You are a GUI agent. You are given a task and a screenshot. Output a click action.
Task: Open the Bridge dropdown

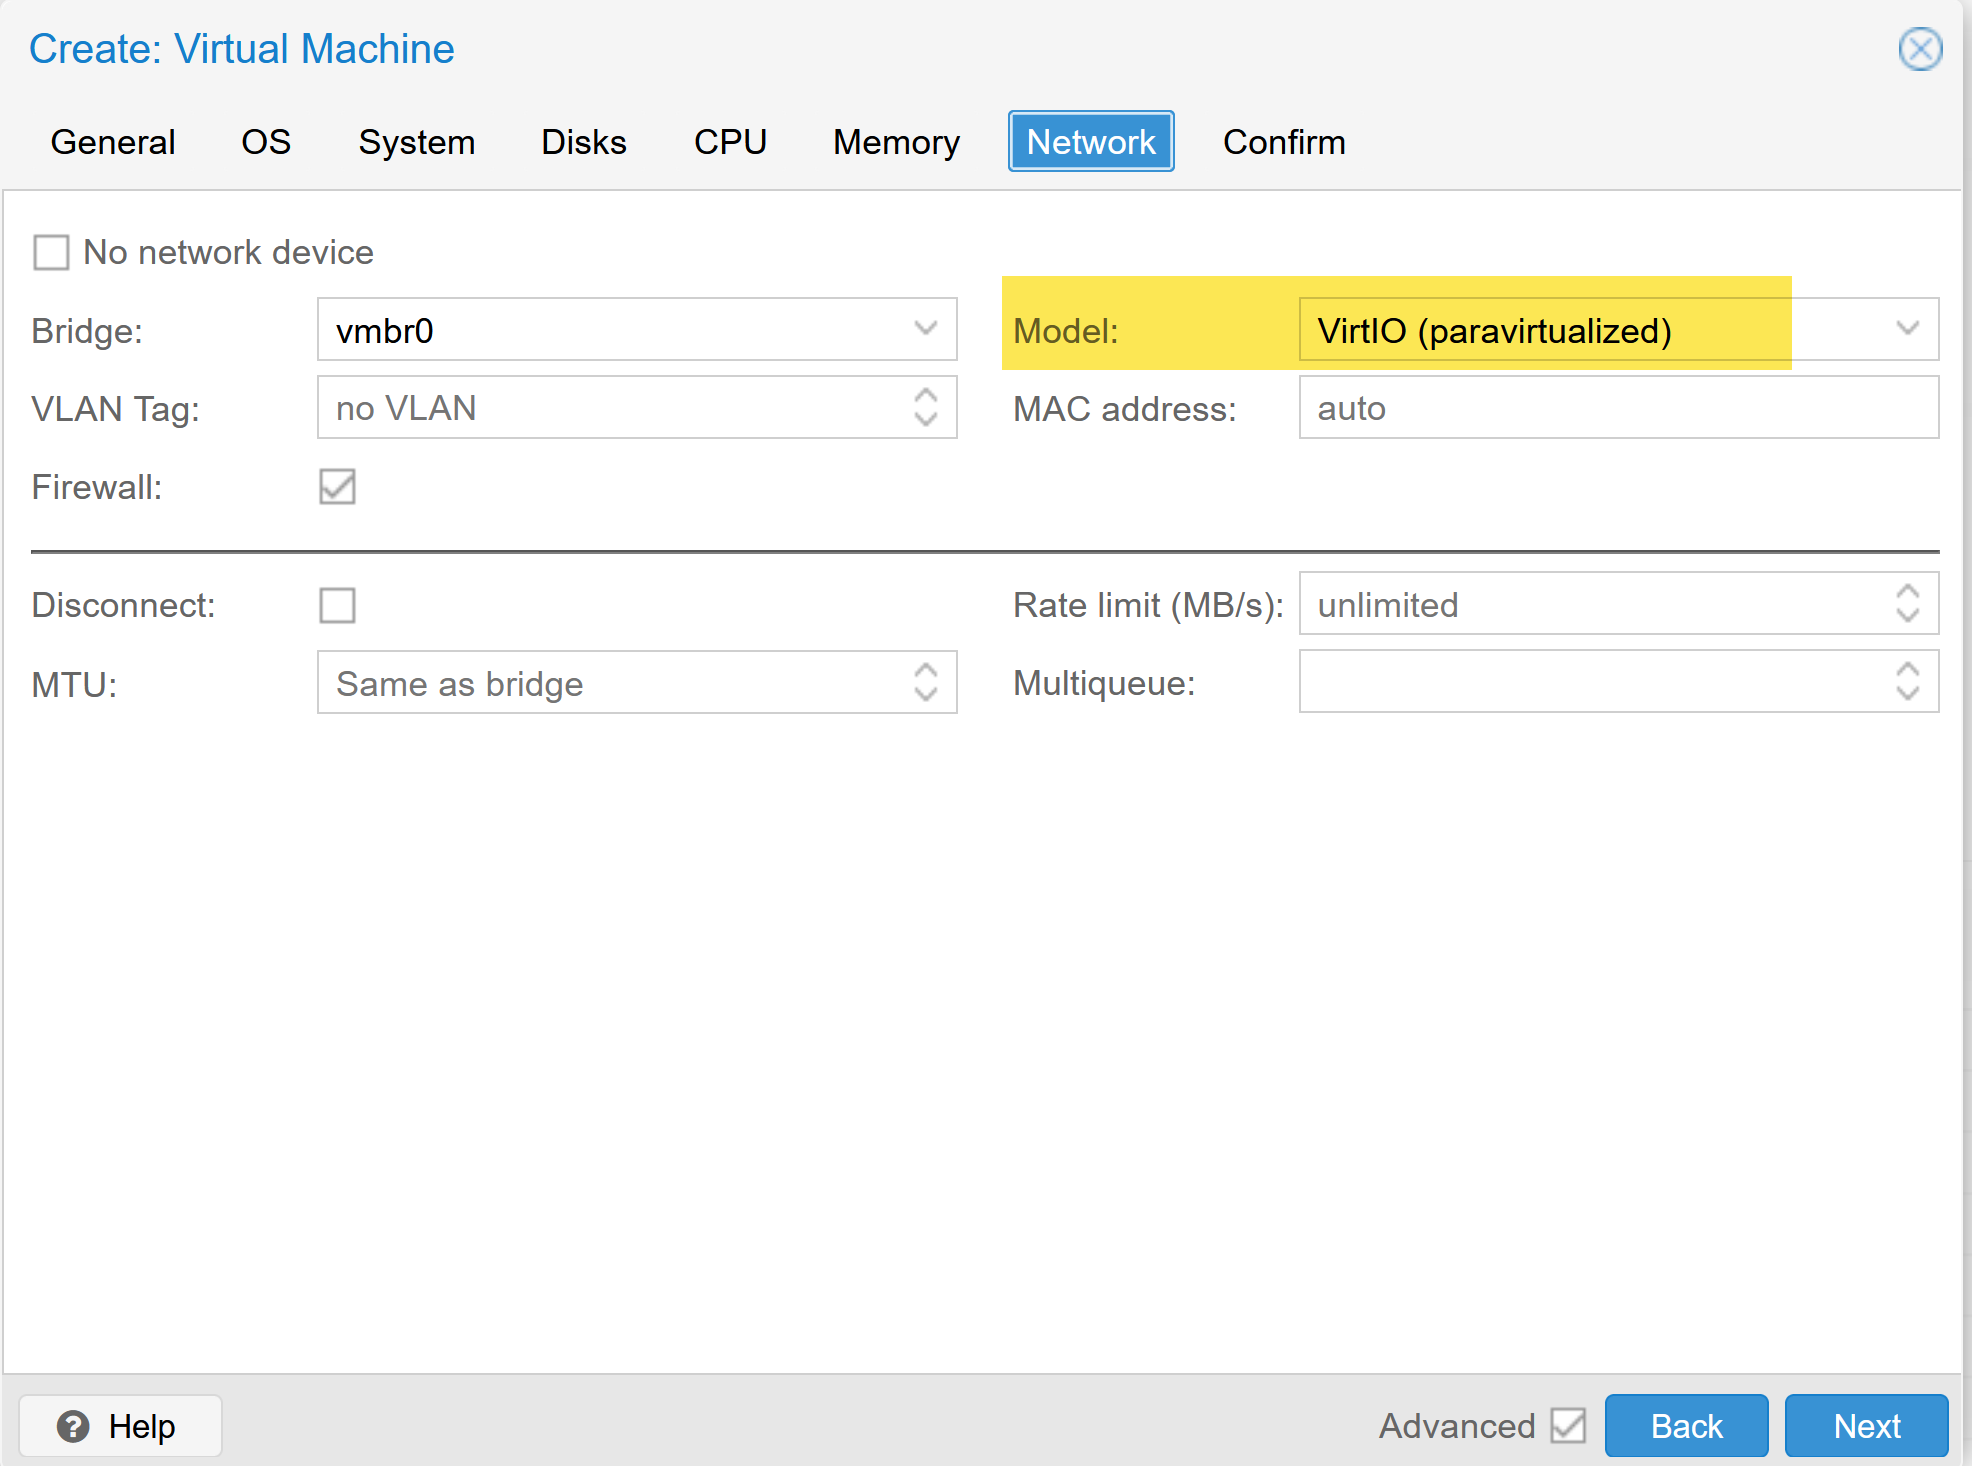point(924,329)
